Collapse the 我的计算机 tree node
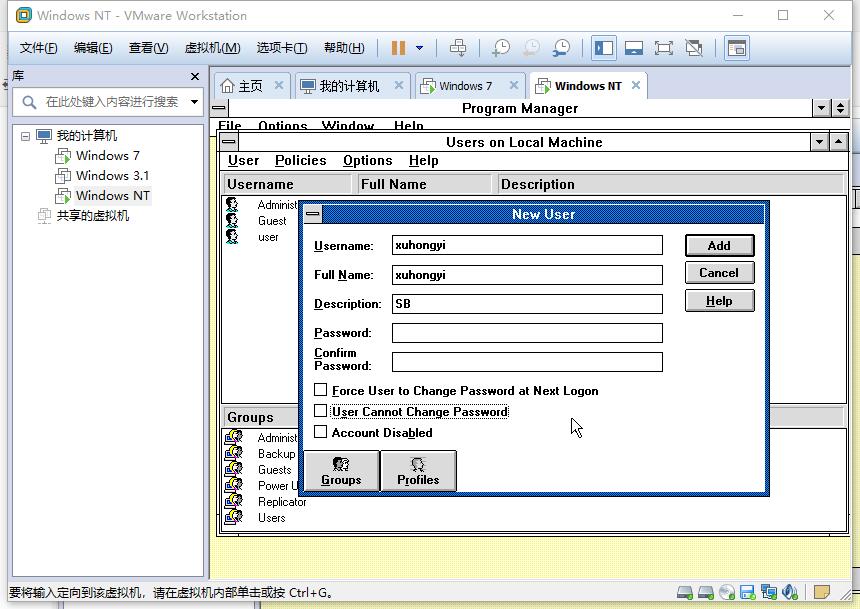Viewport: 860px width, 609px height. tap(25, 136)
